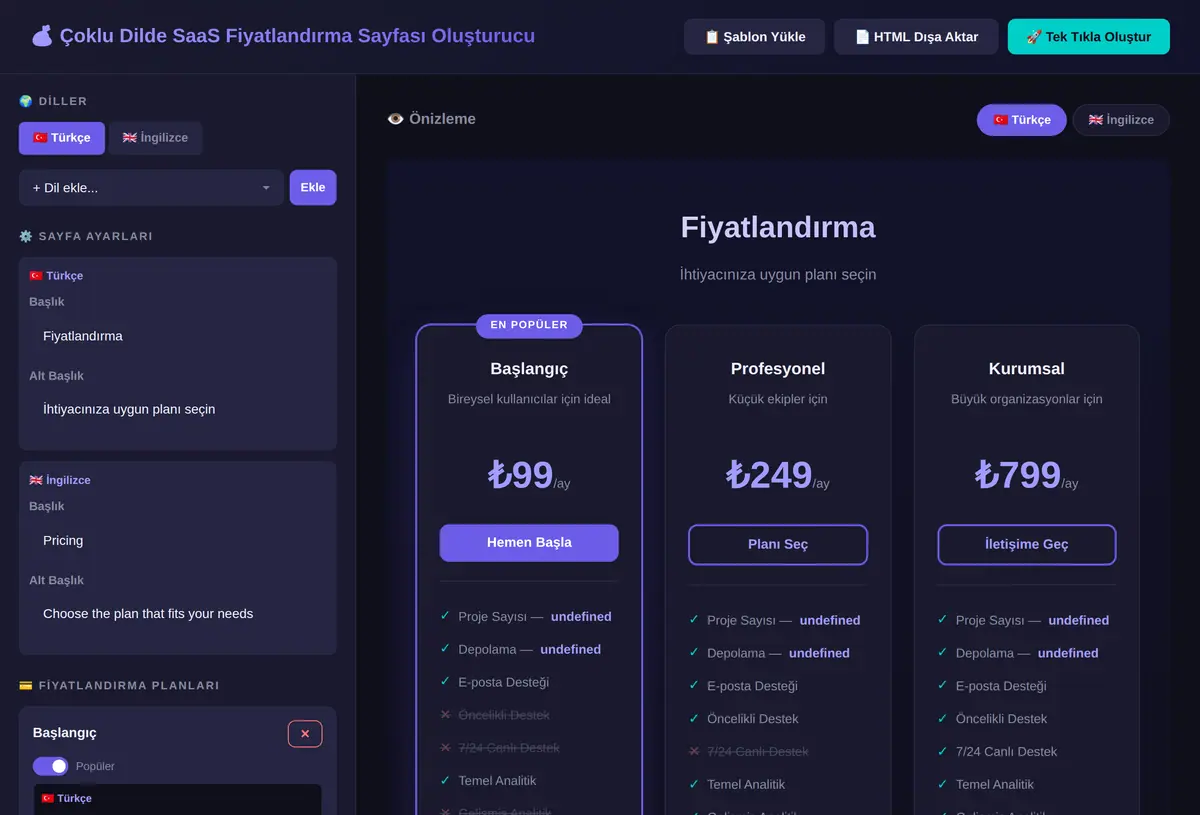Switch preview language to İngilizce
This screenshot has width=1200, height=815.
(x=1121, y=120)
